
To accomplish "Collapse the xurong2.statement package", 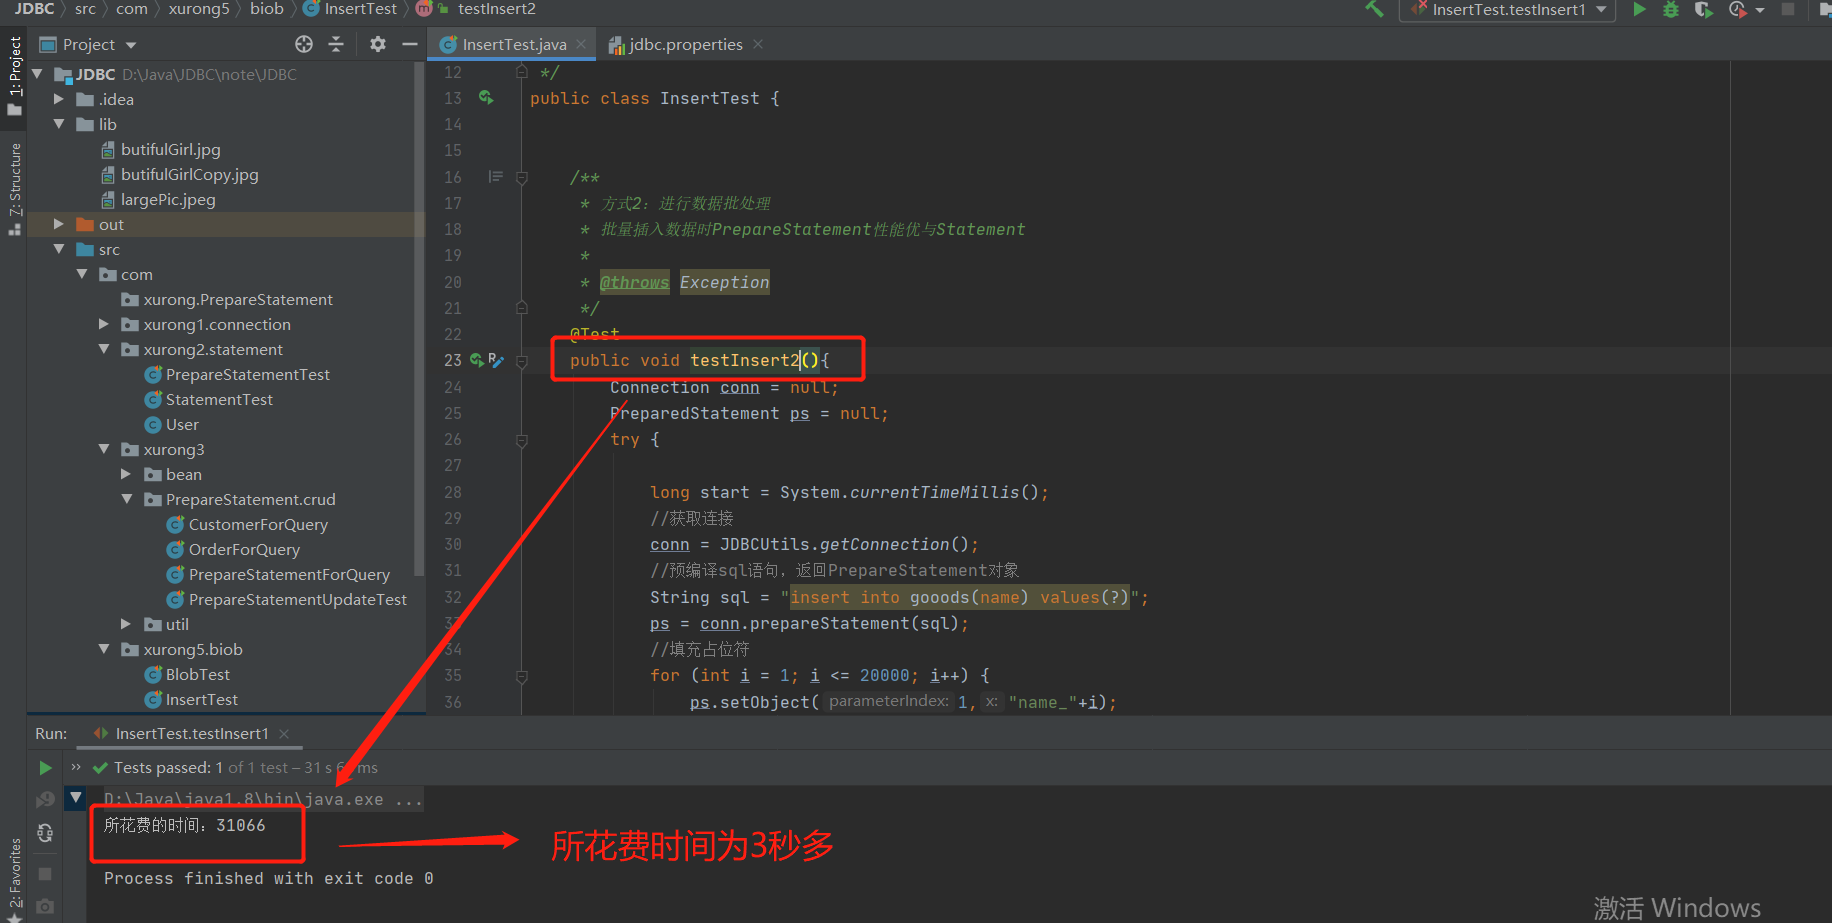I will [104, 349].
